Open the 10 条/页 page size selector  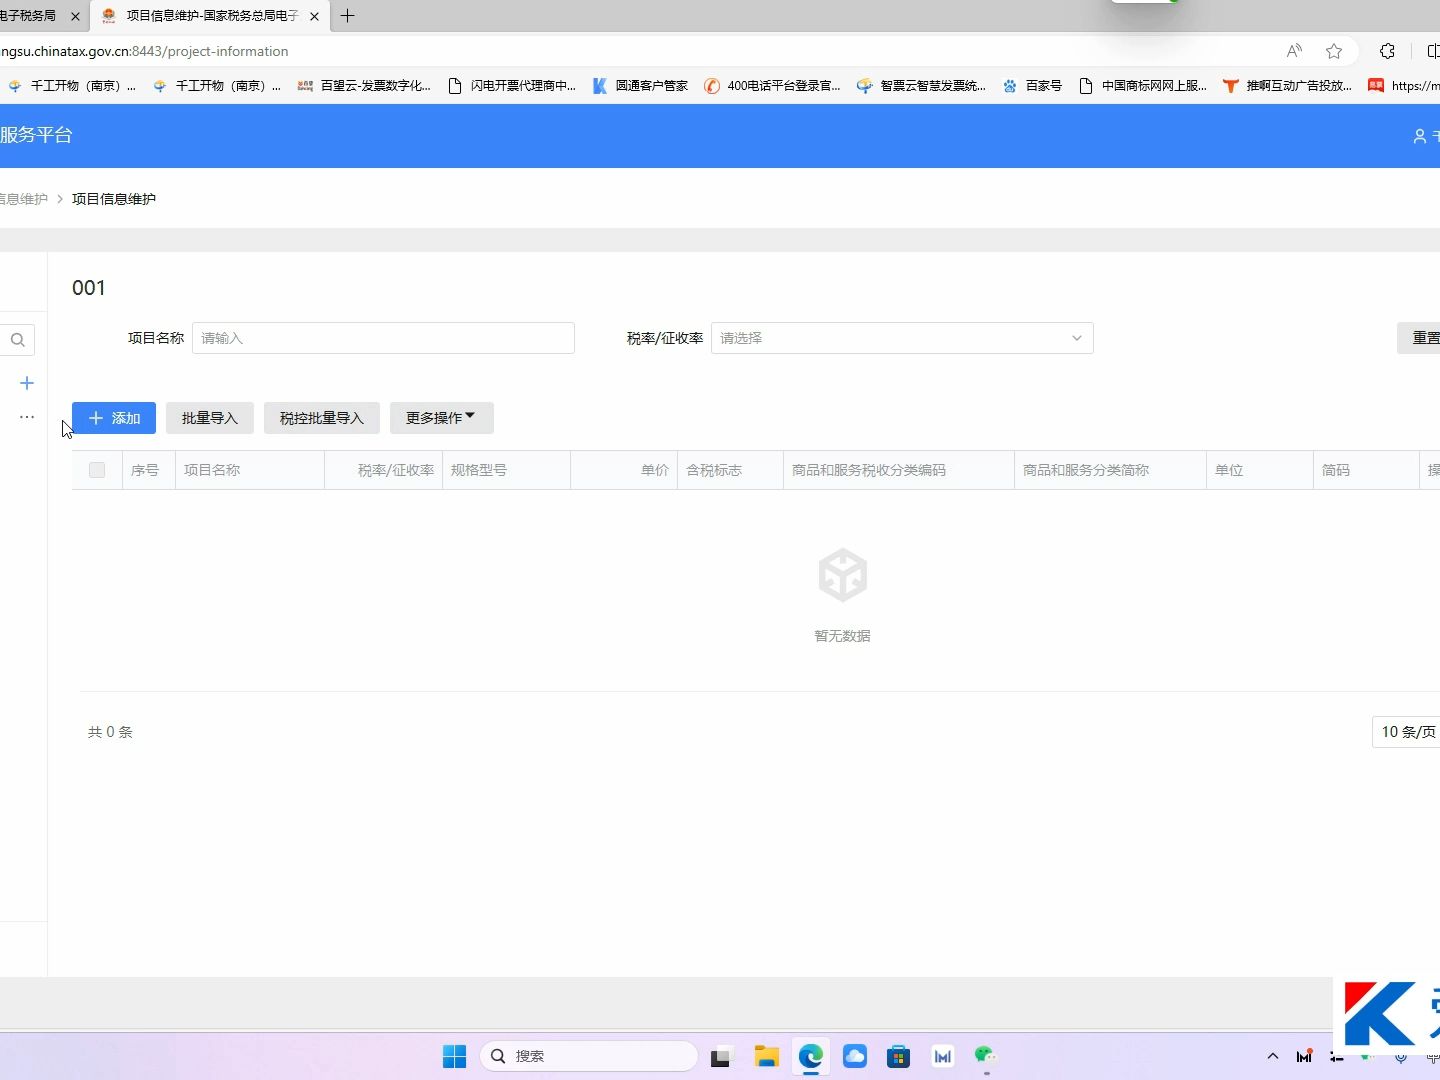click(x=1408, y=732)
